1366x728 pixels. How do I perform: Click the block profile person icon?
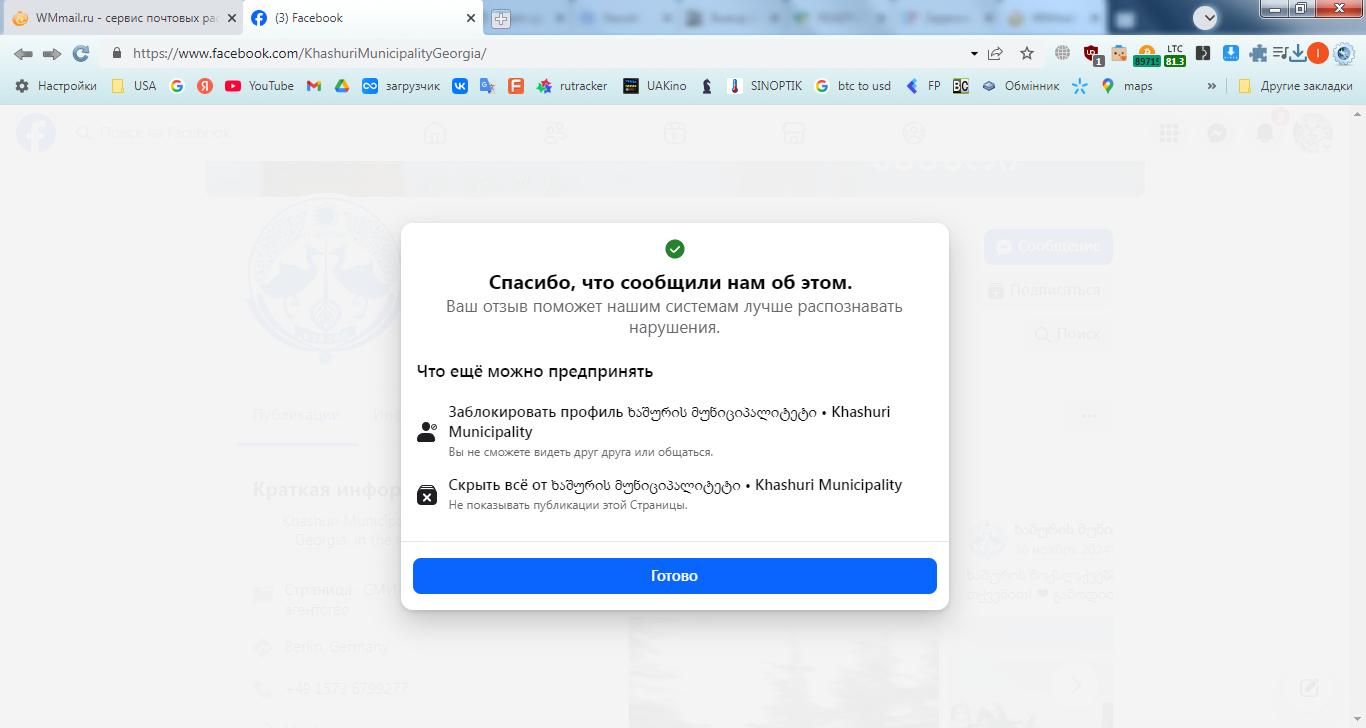(427, 432)
